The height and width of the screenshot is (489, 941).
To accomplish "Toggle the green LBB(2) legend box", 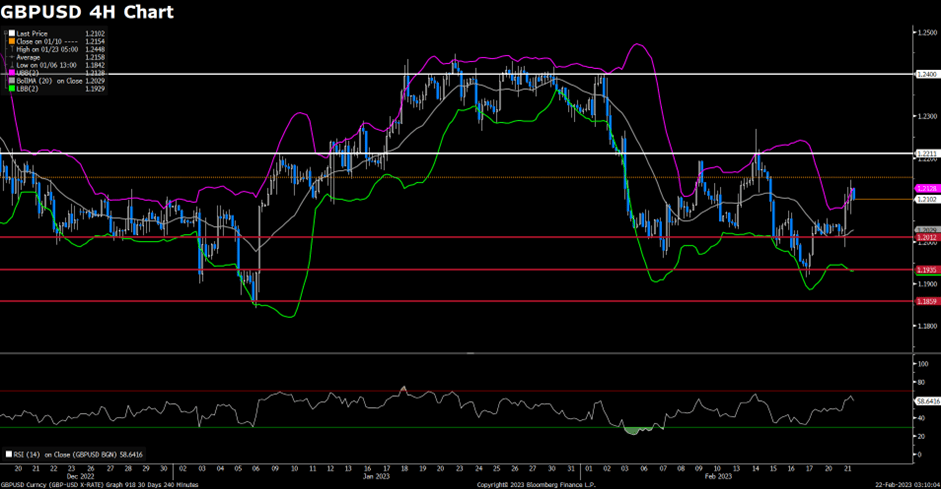I will 10,89.
